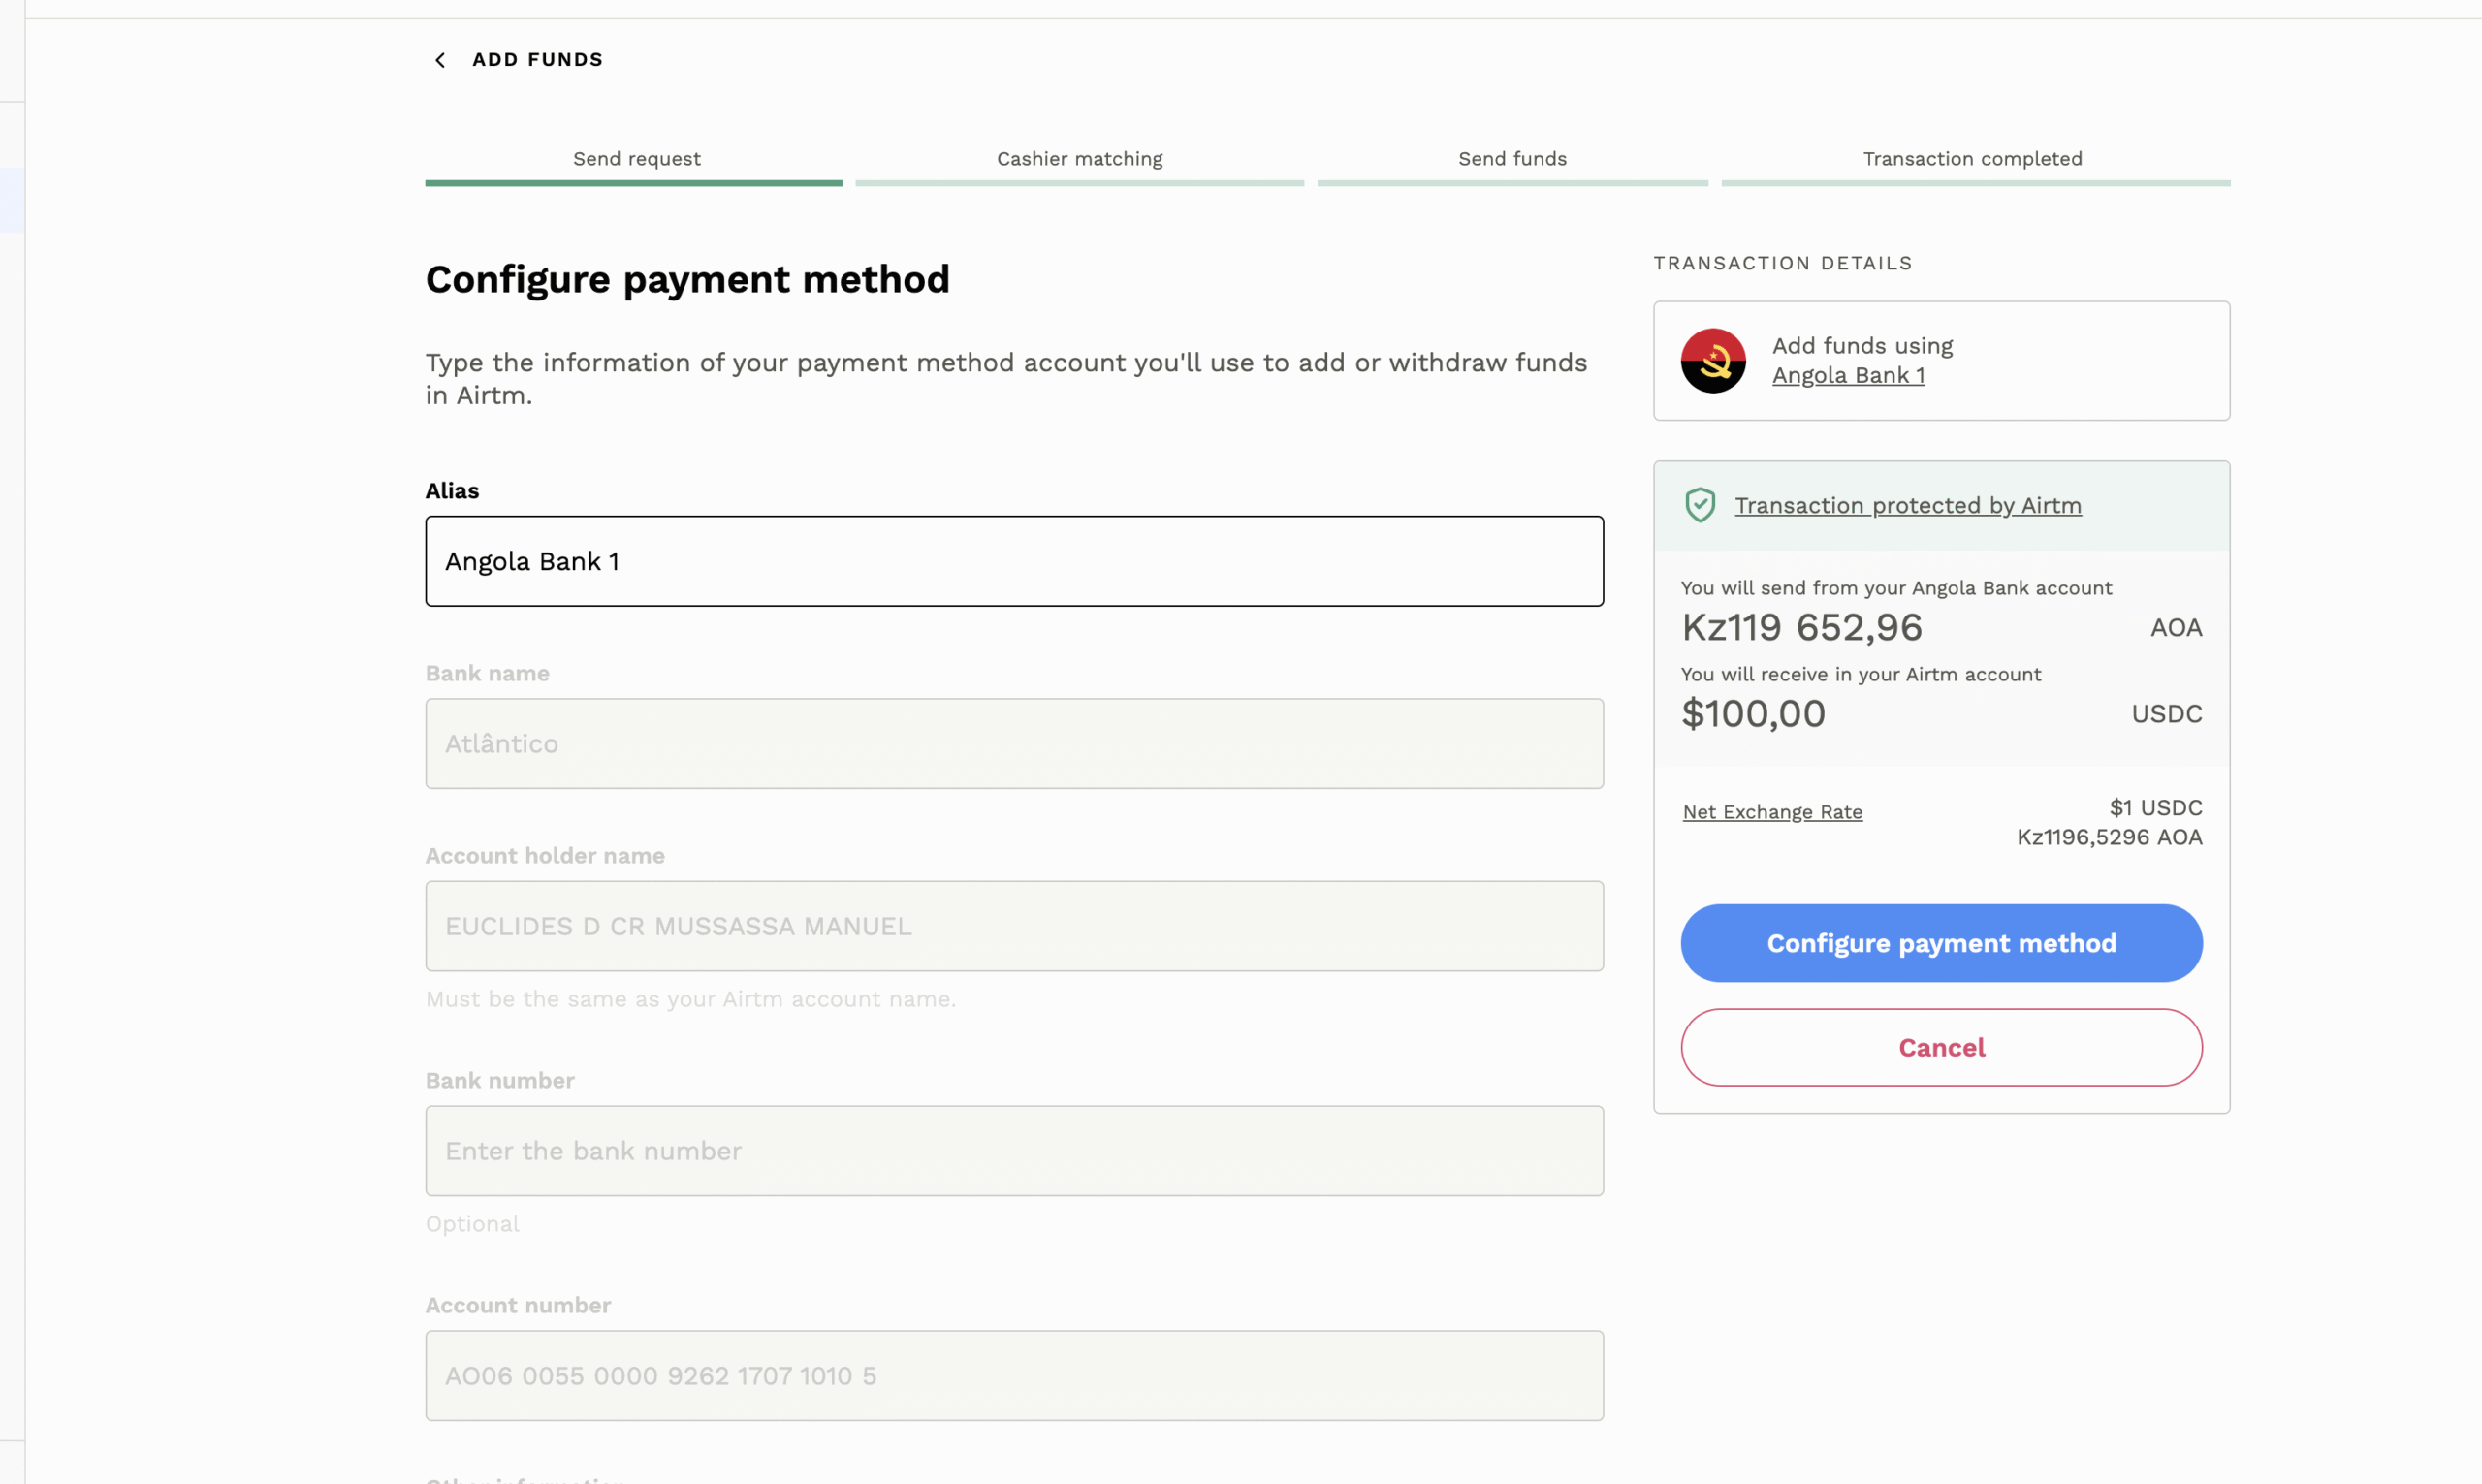Click the Cancel button
Image resolution: width=2482 pixels, height=1484 pixels.
click(x=1941, y=1047)
